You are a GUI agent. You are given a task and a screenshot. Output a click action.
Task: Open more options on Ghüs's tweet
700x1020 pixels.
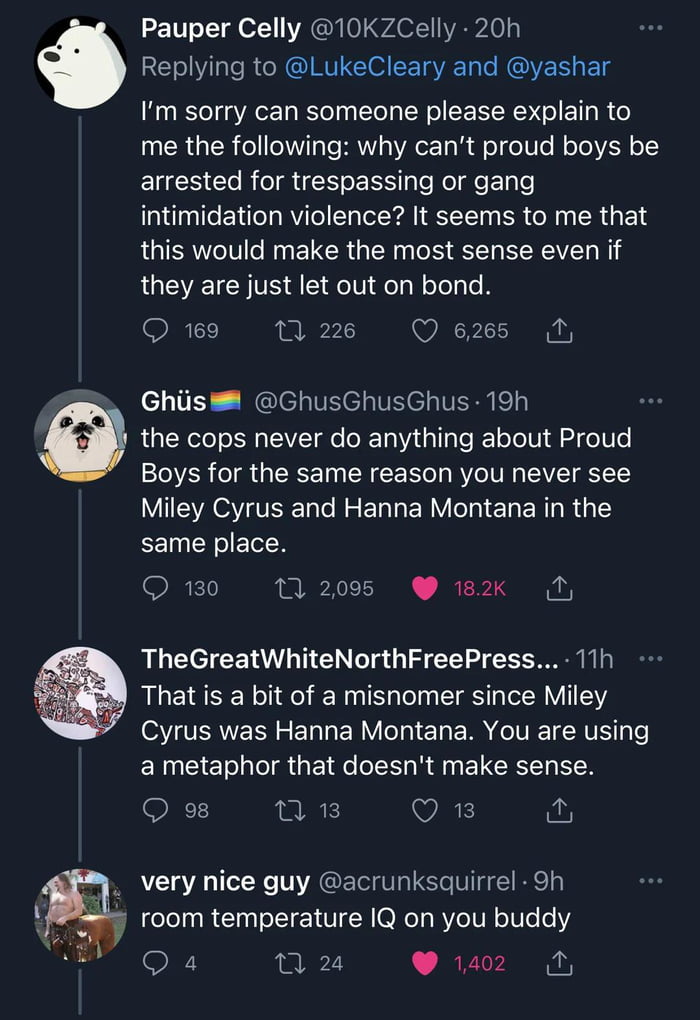[x=651, y=402]
